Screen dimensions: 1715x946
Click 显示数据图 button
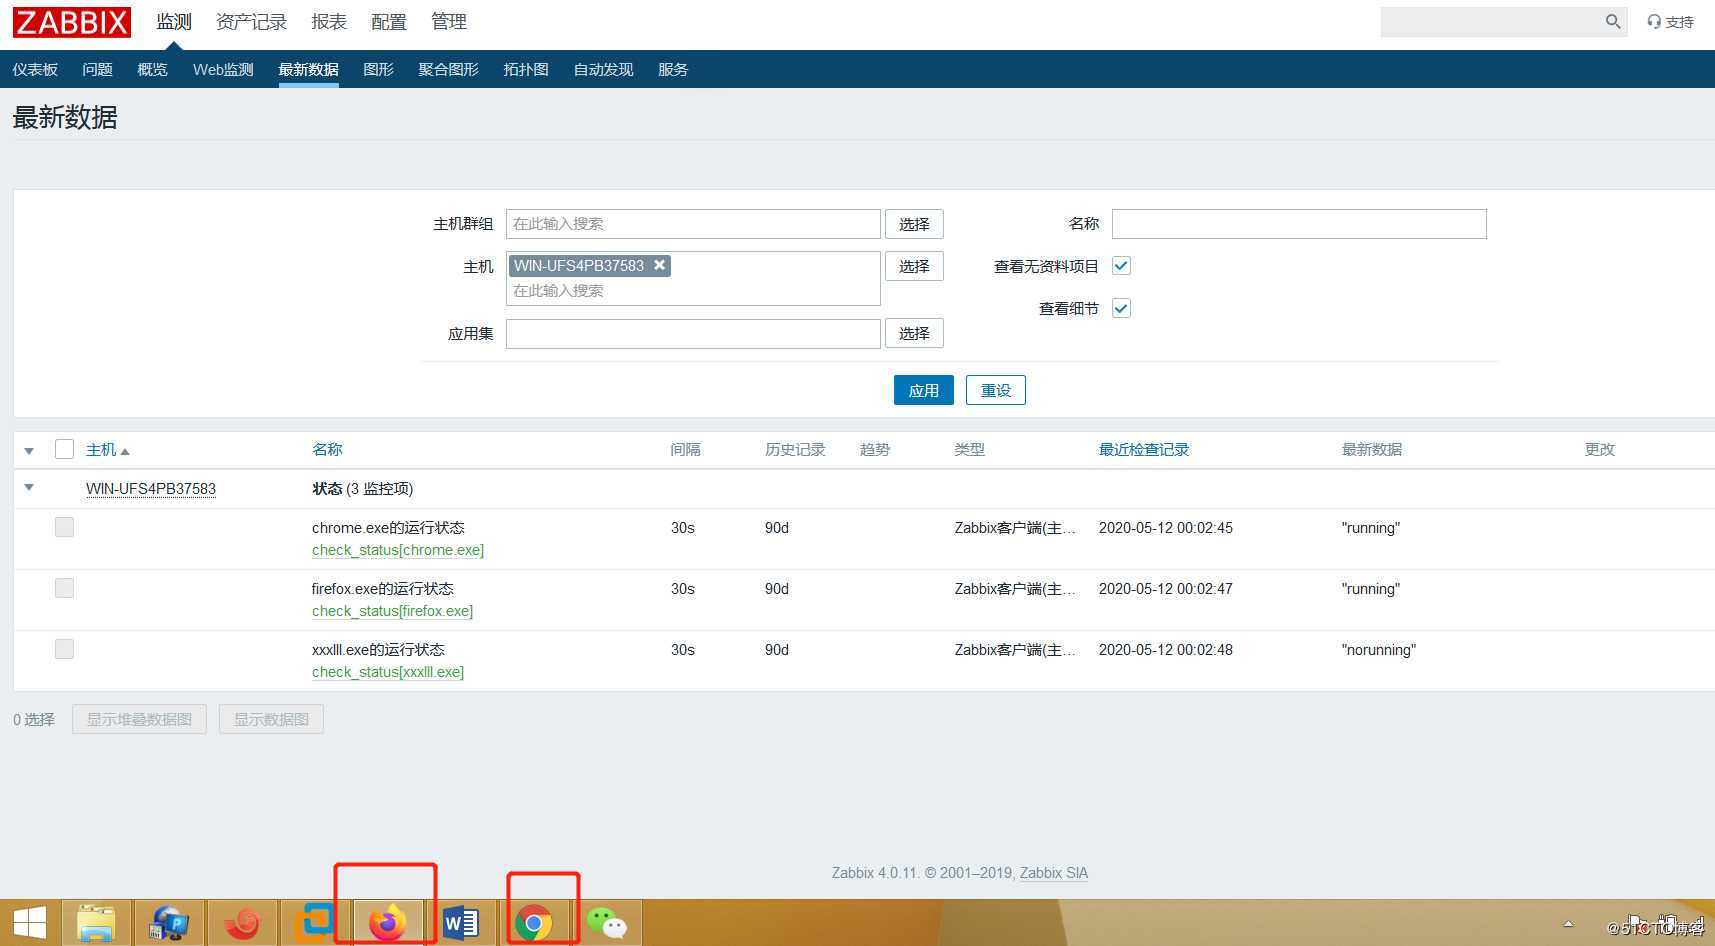pos(271,719)
